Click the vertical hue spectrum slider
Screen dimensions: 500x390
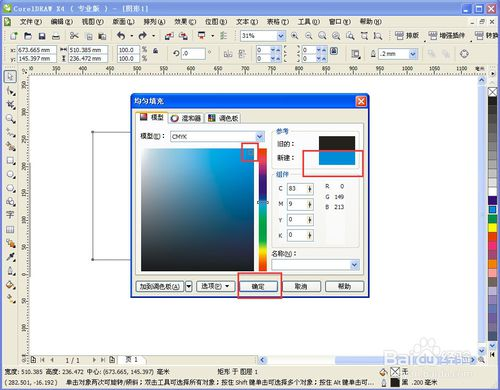coord(263,210)
